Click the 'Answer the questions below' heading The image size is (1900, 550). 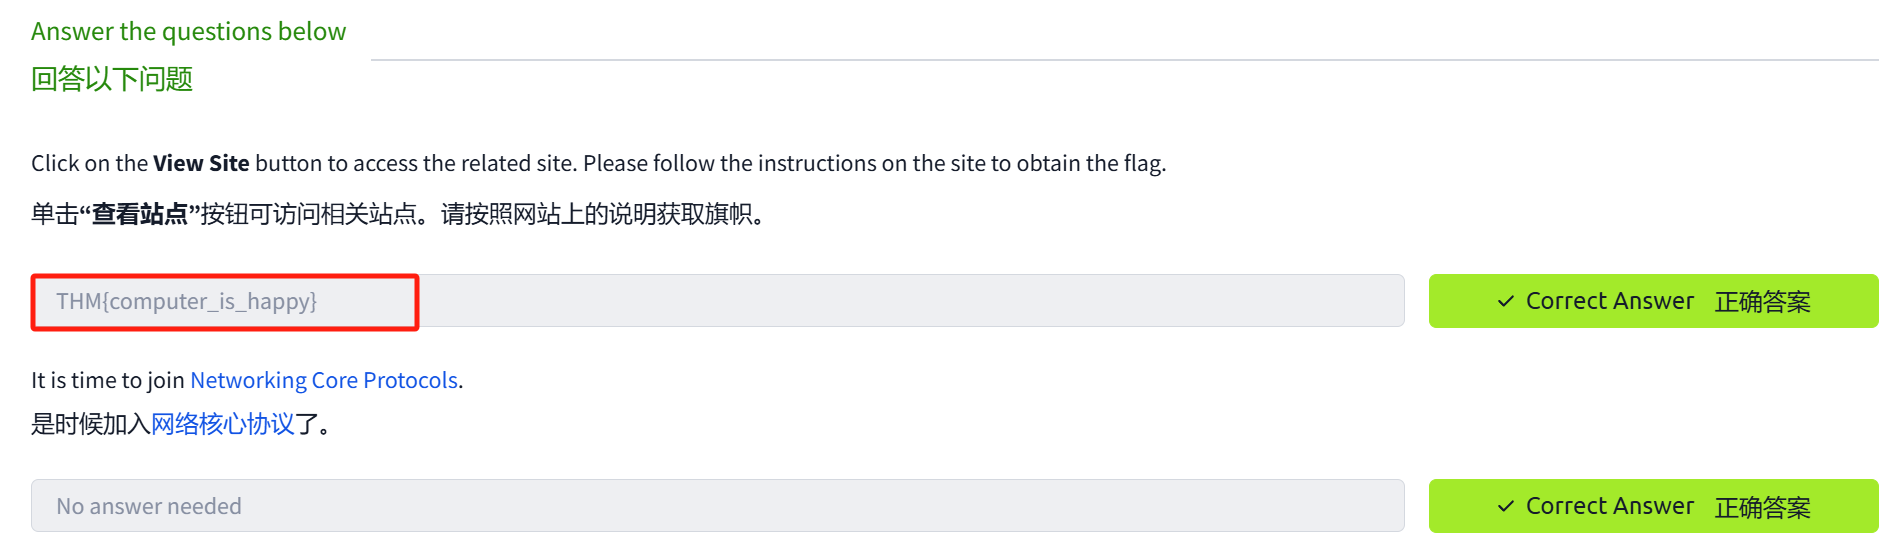click(188, 31)
